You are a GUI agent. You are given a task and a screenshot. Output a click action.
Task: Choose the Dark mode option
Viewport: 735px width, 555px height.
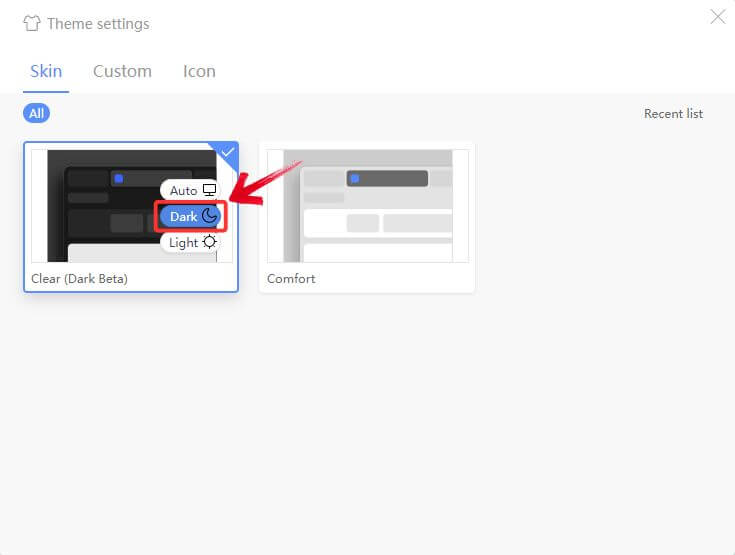190,217
